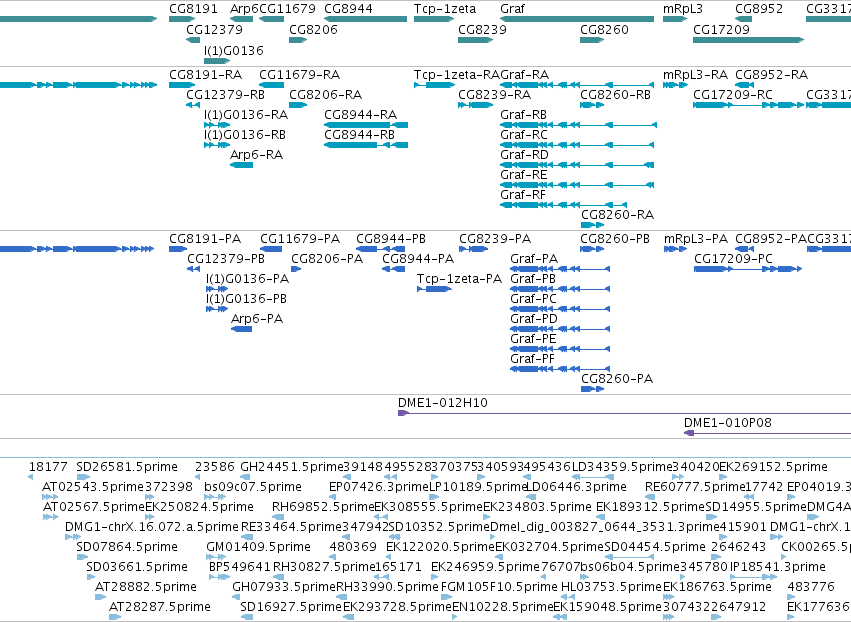Viewport: 851px width, 622px height.
Task: Select EST DMG1-chrX.16.072.a.5prime
Action: [73, 537]
